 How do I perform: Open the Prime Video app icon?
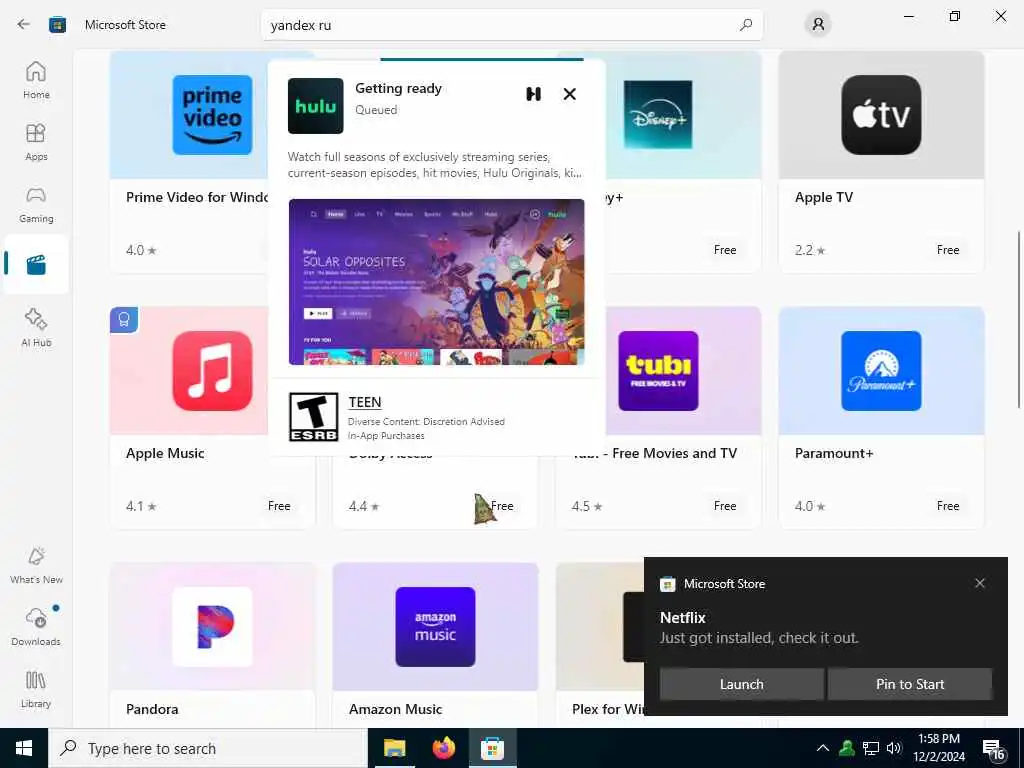point(212,115)
